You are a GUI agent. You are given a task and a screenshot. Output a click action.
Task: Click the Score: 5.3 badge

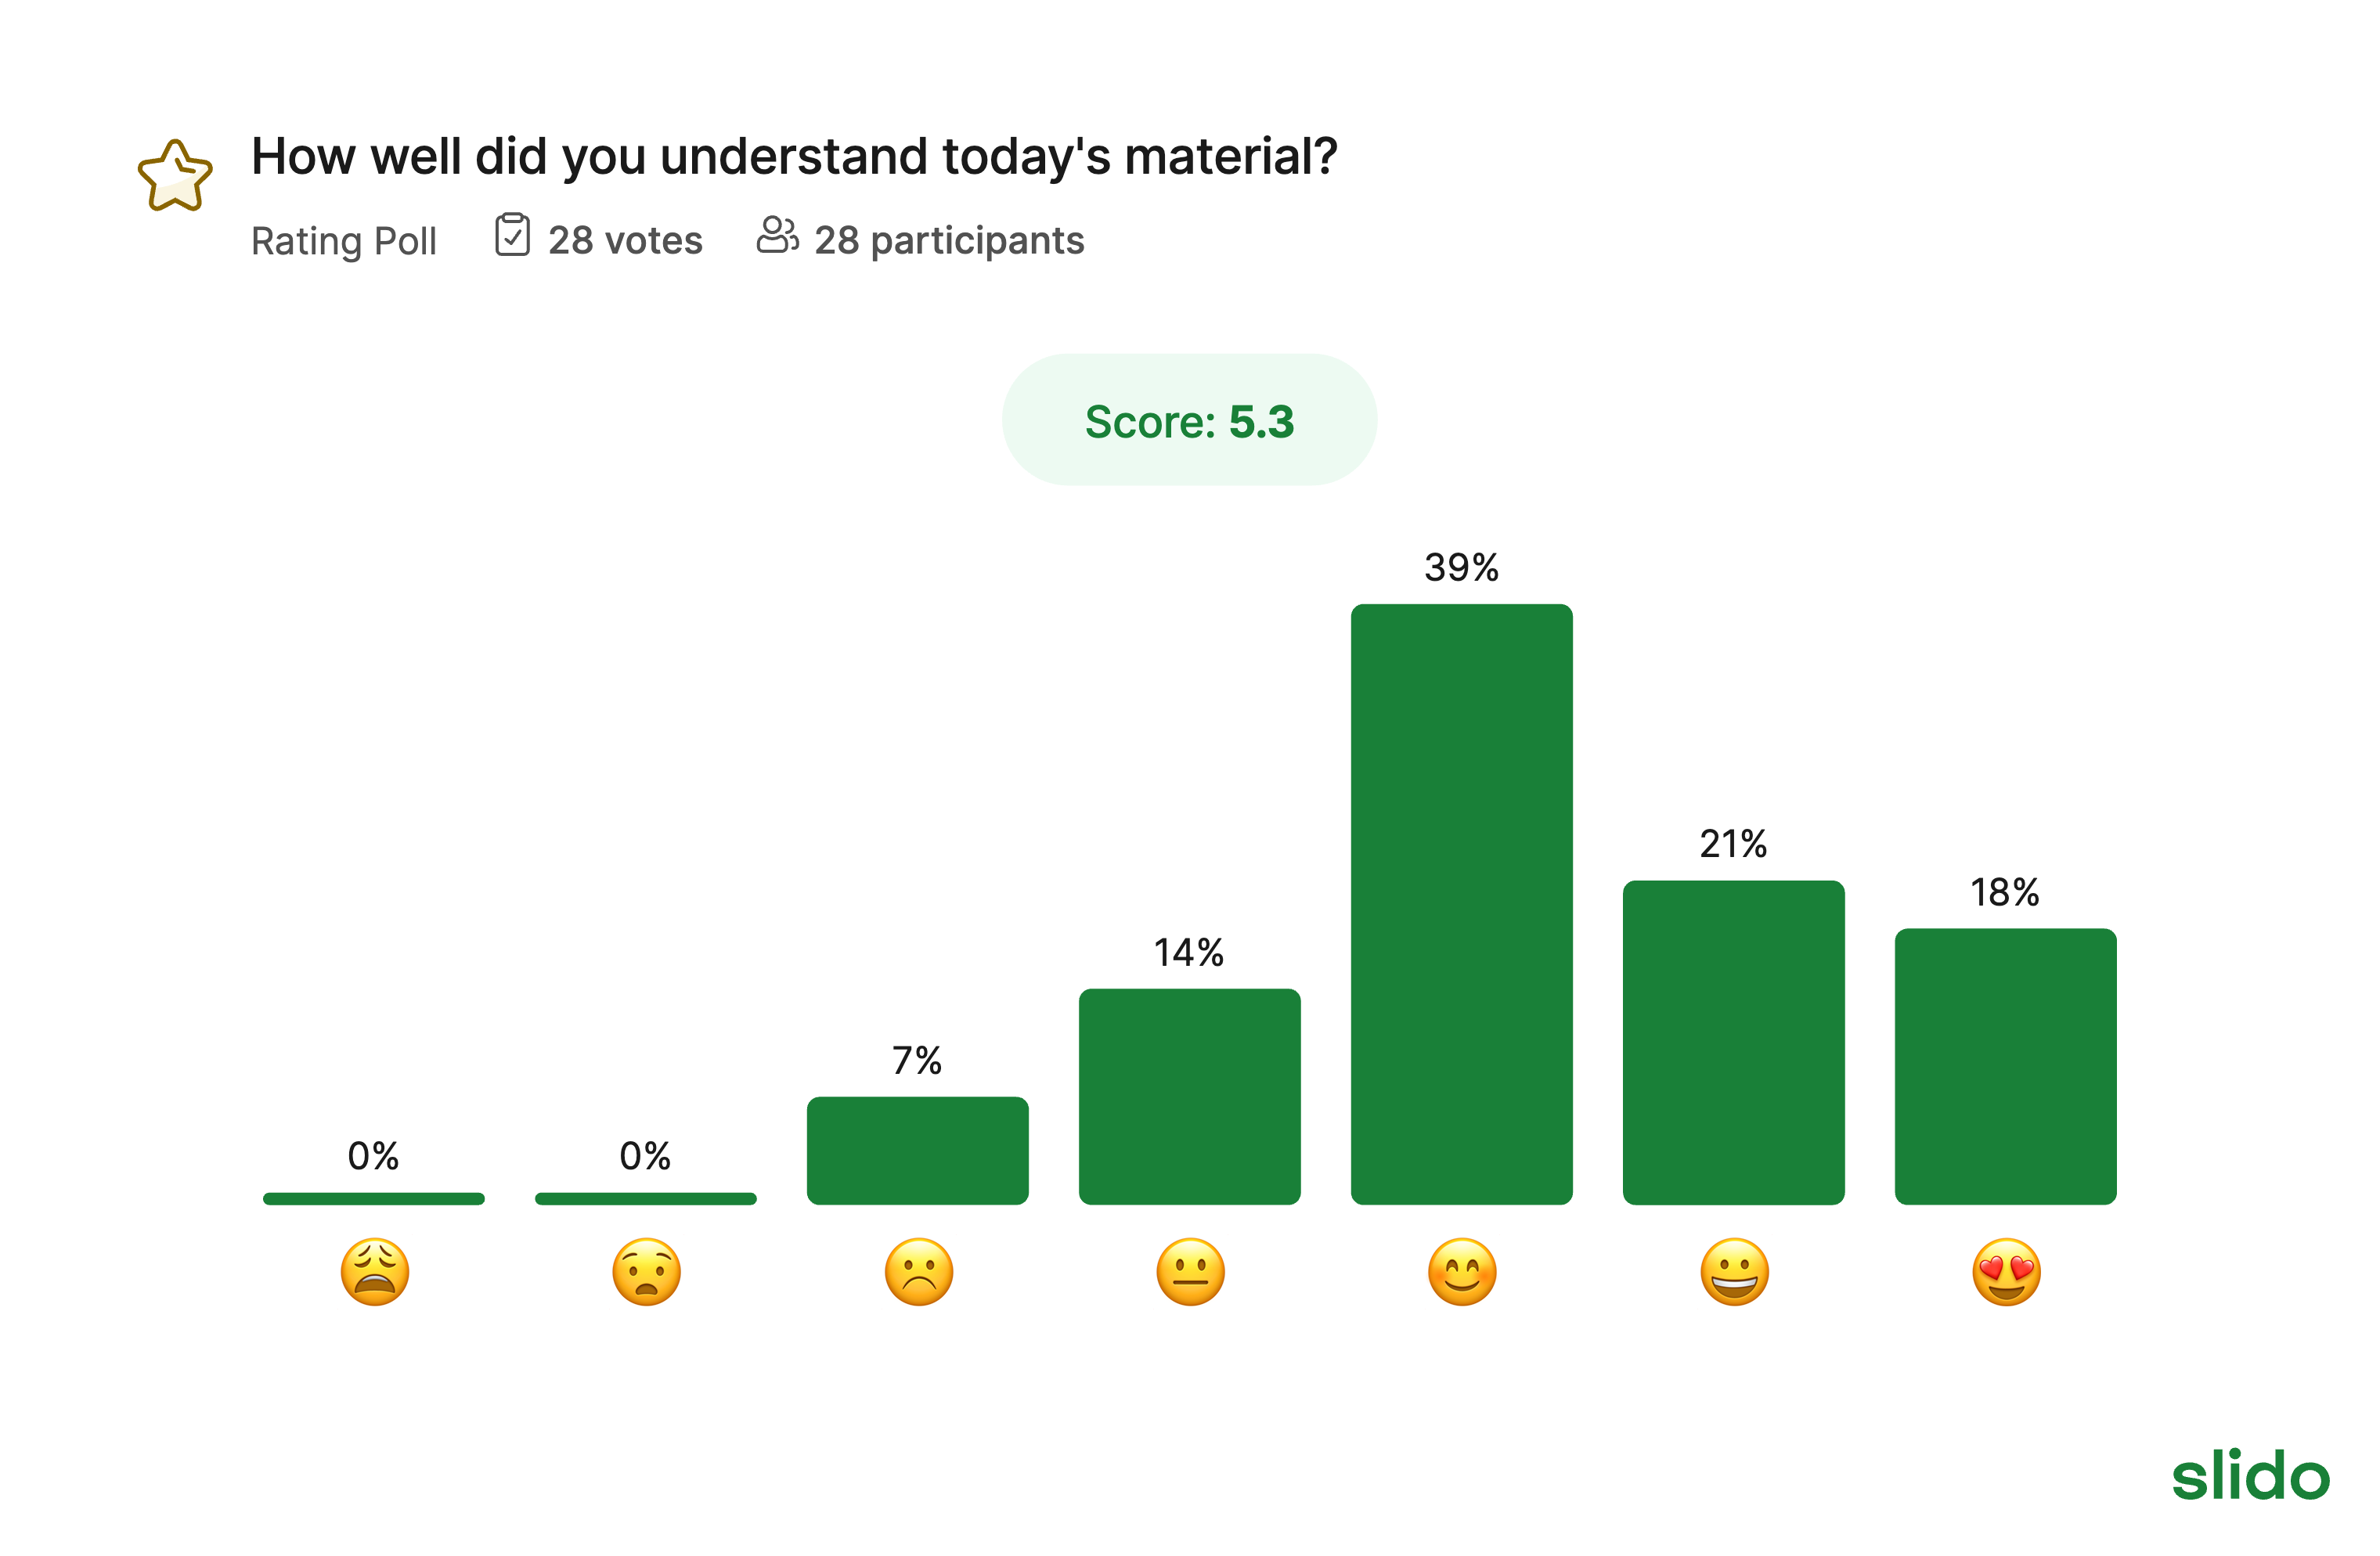(1189, 420)
